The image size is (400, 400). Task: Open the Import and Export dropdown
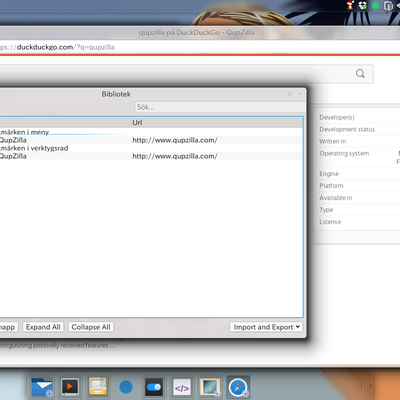point(266,327)
